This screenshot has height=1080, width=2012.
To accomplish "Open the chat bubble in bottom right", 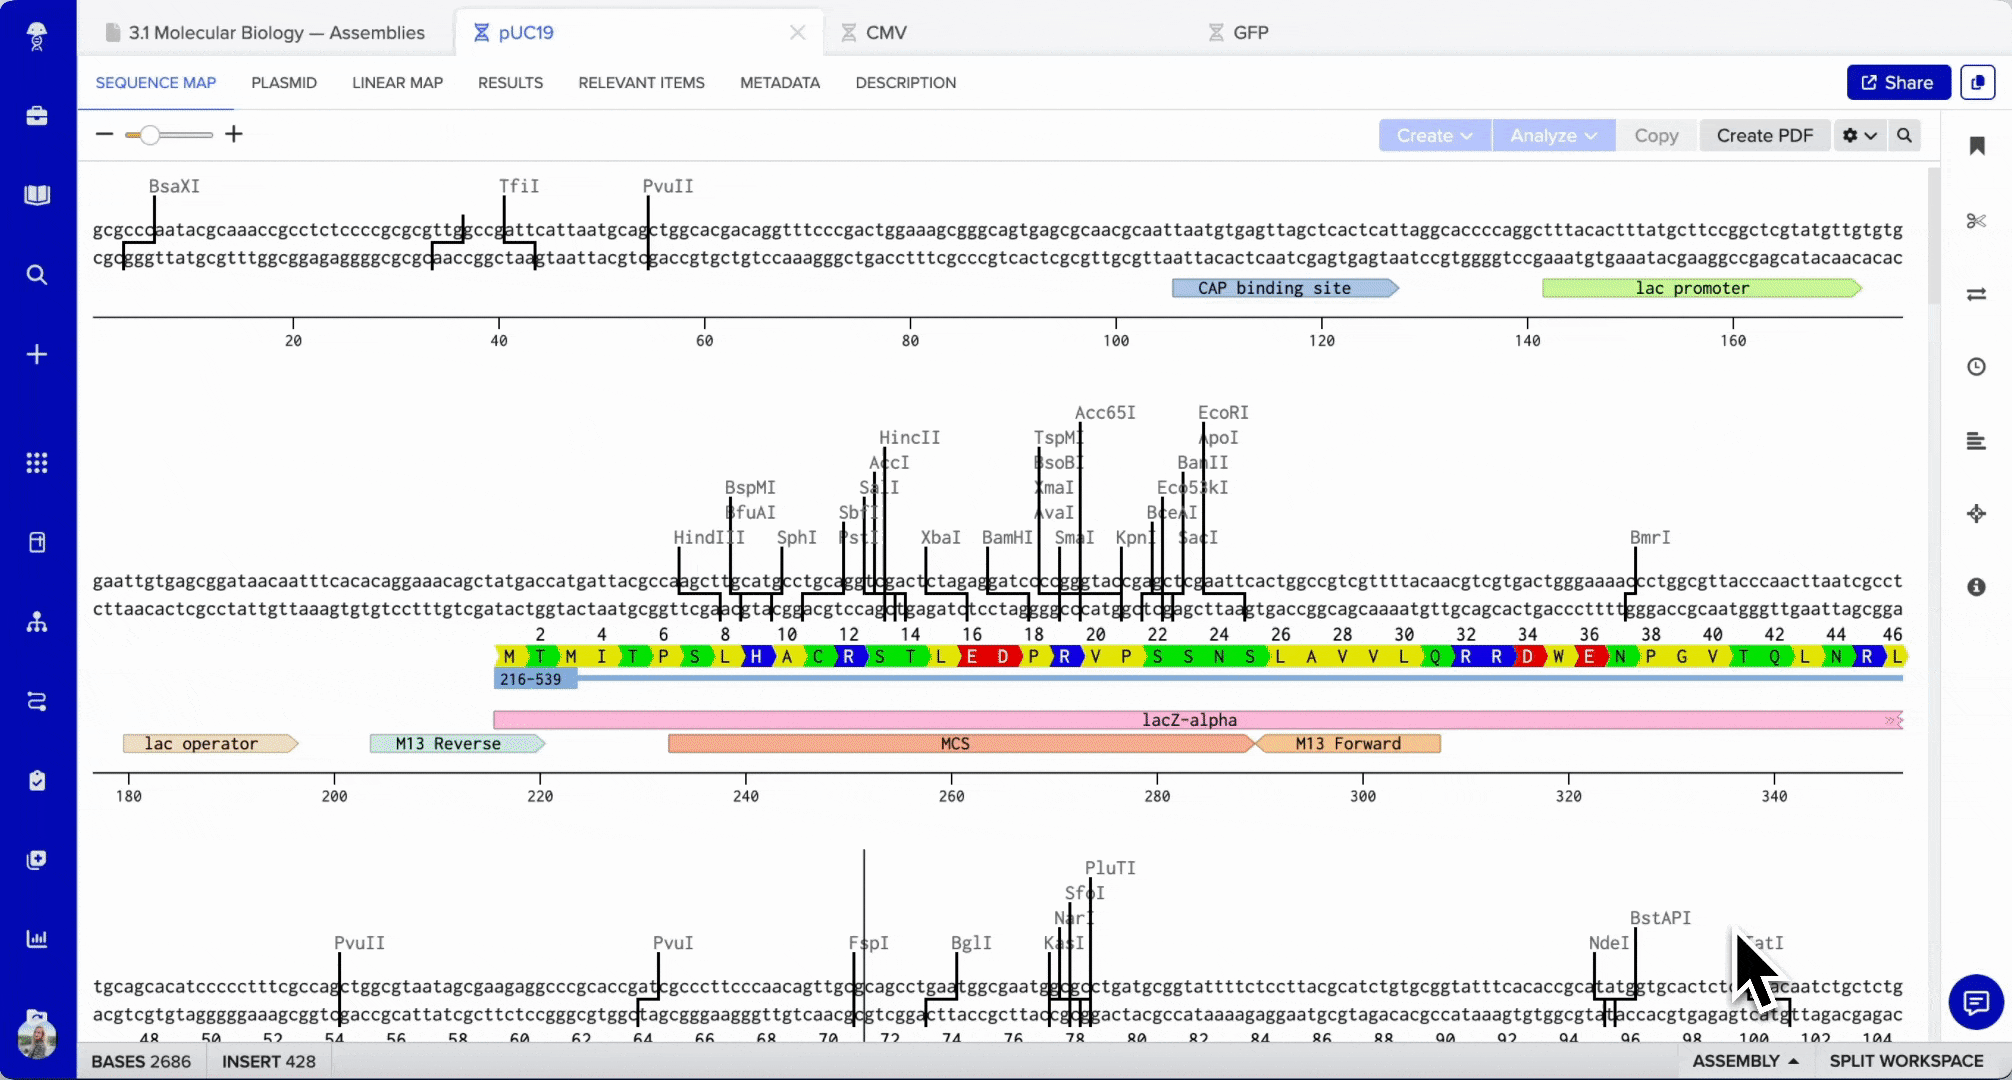I will click(1976, 1002).
